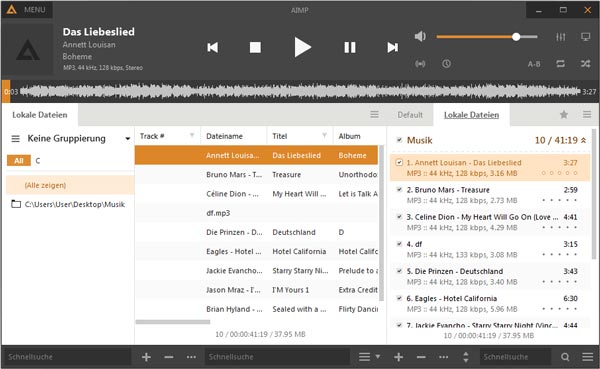Screen dimensions: 600x369
Task: Collapse the Musik group chevron
Action: point(584,140)
